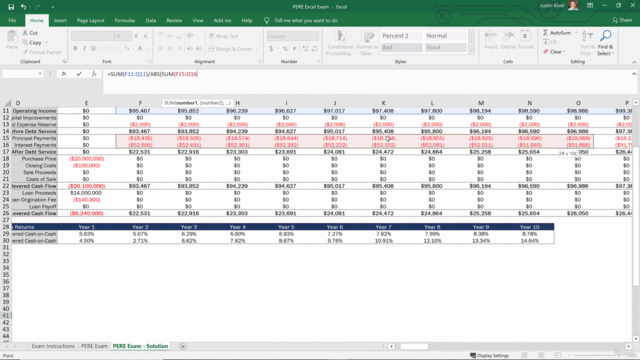
Task: Open Display Settings in status bar
Action: (489, 356)
